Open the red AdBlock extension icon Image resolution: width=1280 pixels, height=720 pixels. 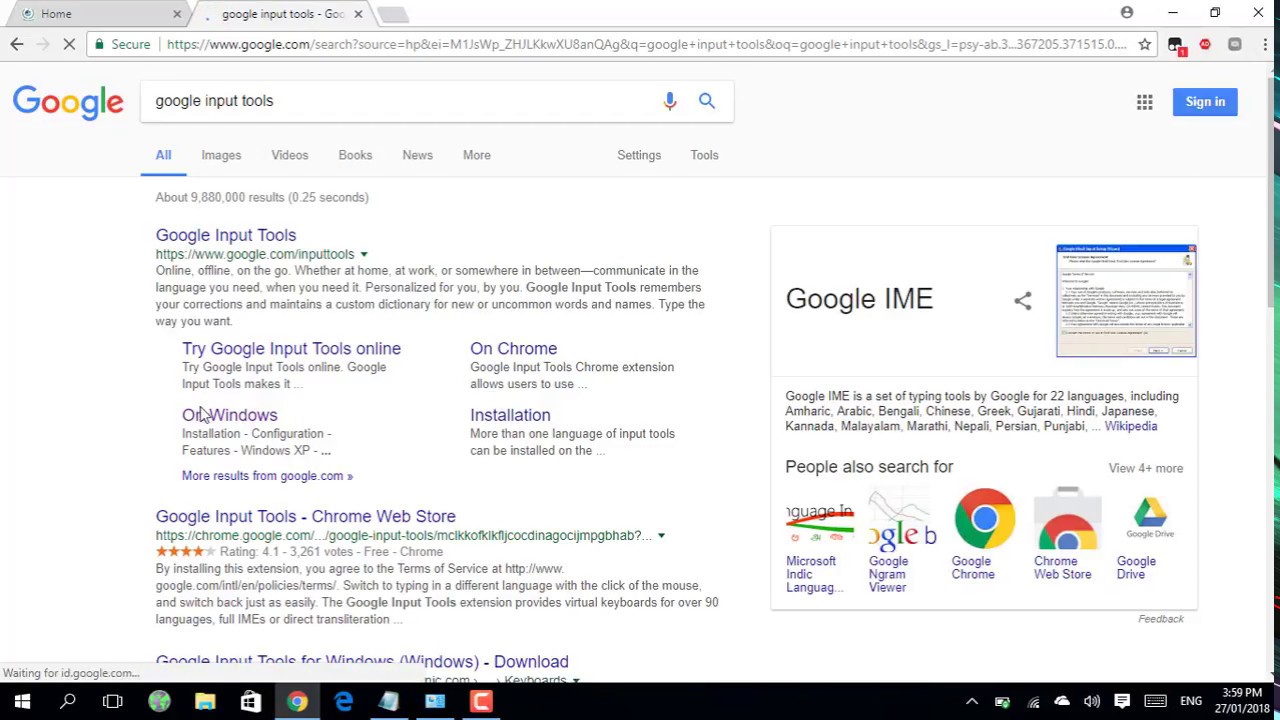(1205, 44)
